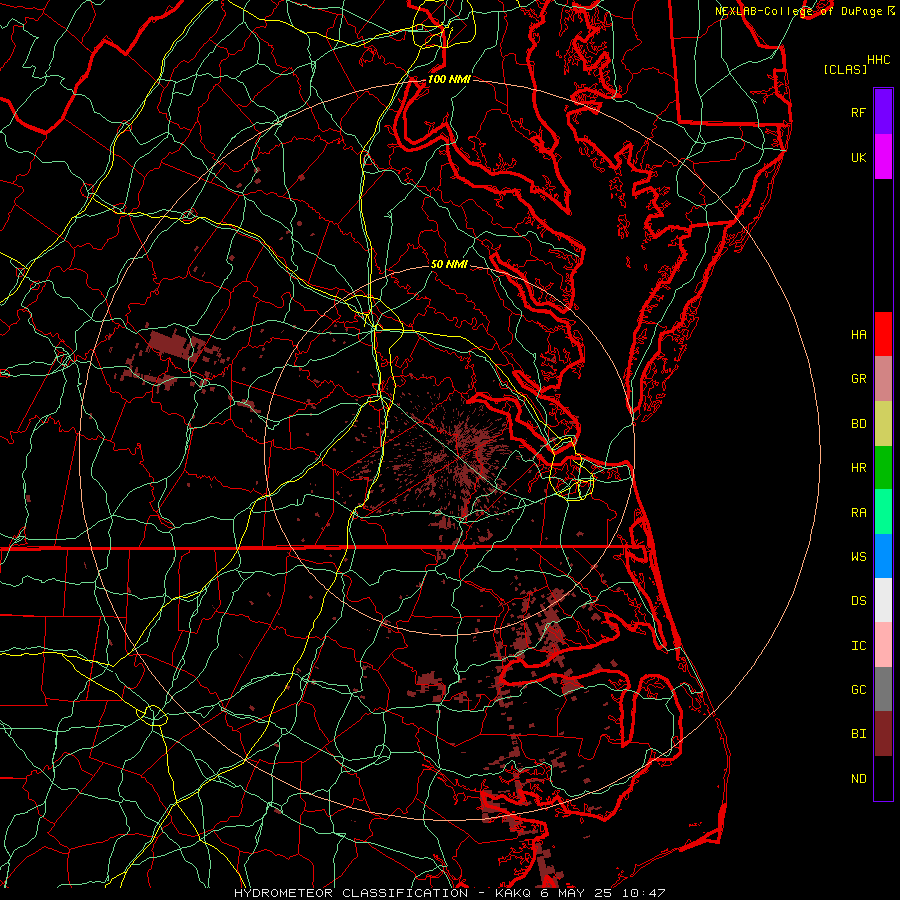Click the DS white legend swatch
The height and width of the screenshot is (900, 900).
click(x=883, y=600)
